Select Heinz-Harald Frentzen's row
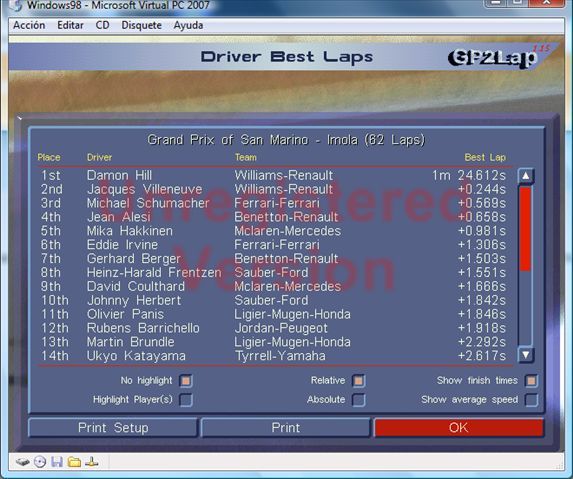573x479 pixels. [273, 273]
